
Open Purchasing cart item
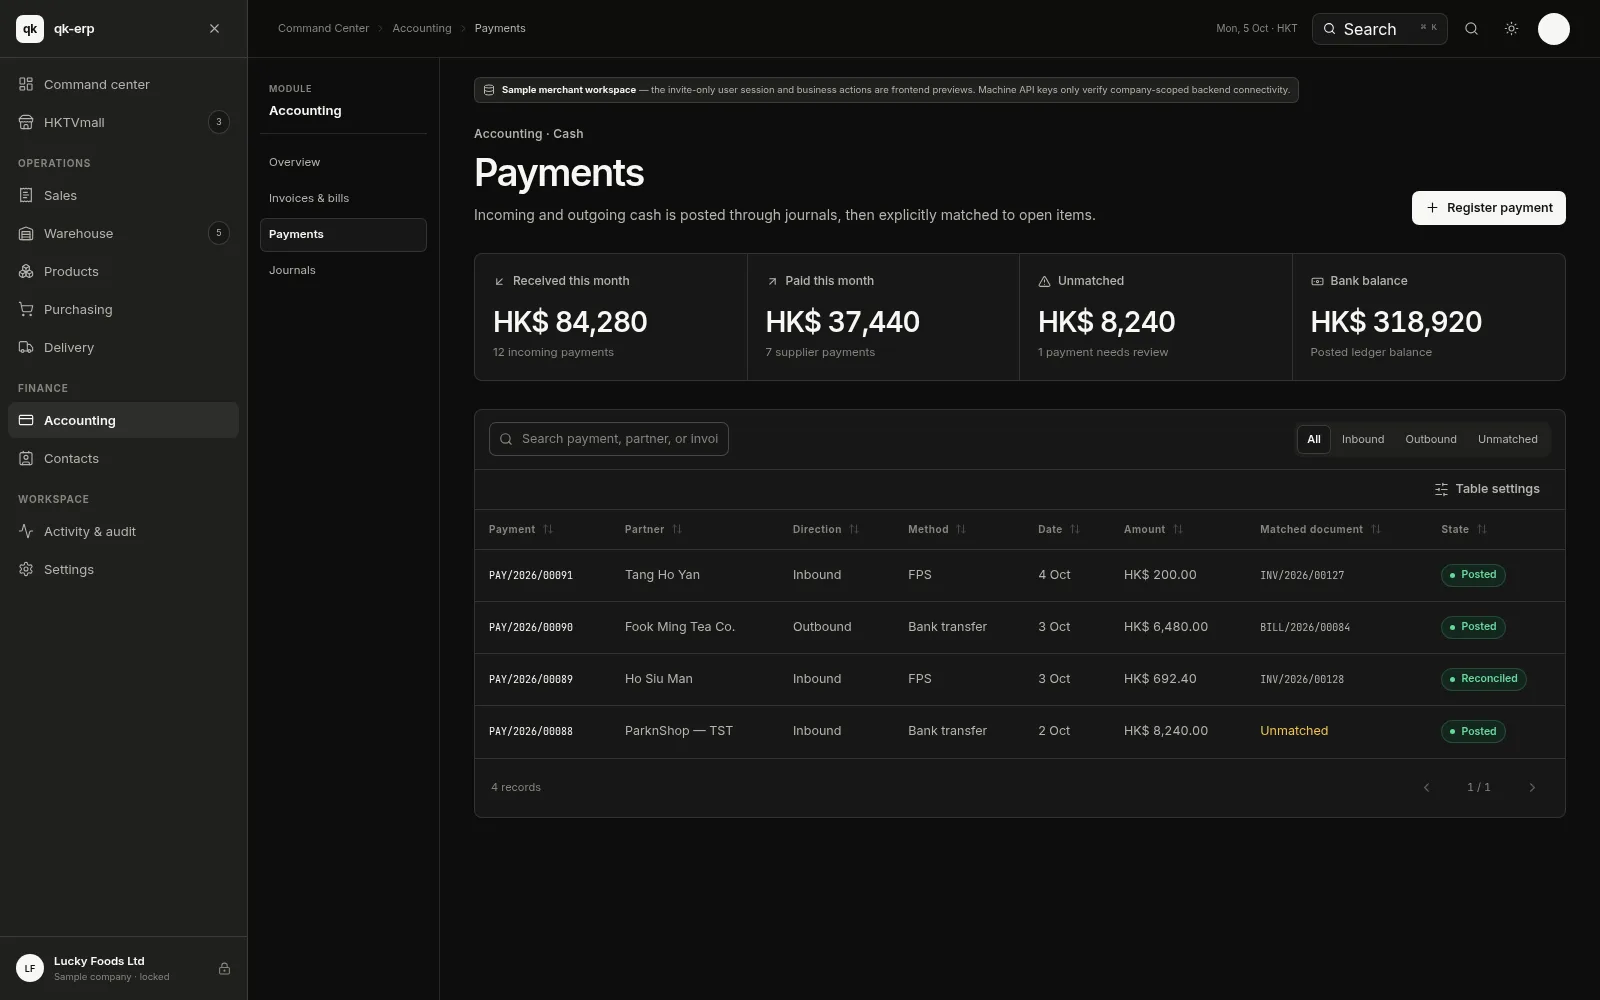[x=123, y=309]
